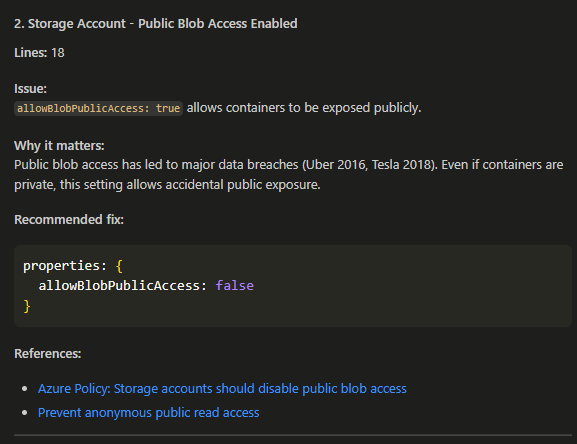Click the bullet before Azure Policy link
Screen dimensions: 577x444
point(25,389)
